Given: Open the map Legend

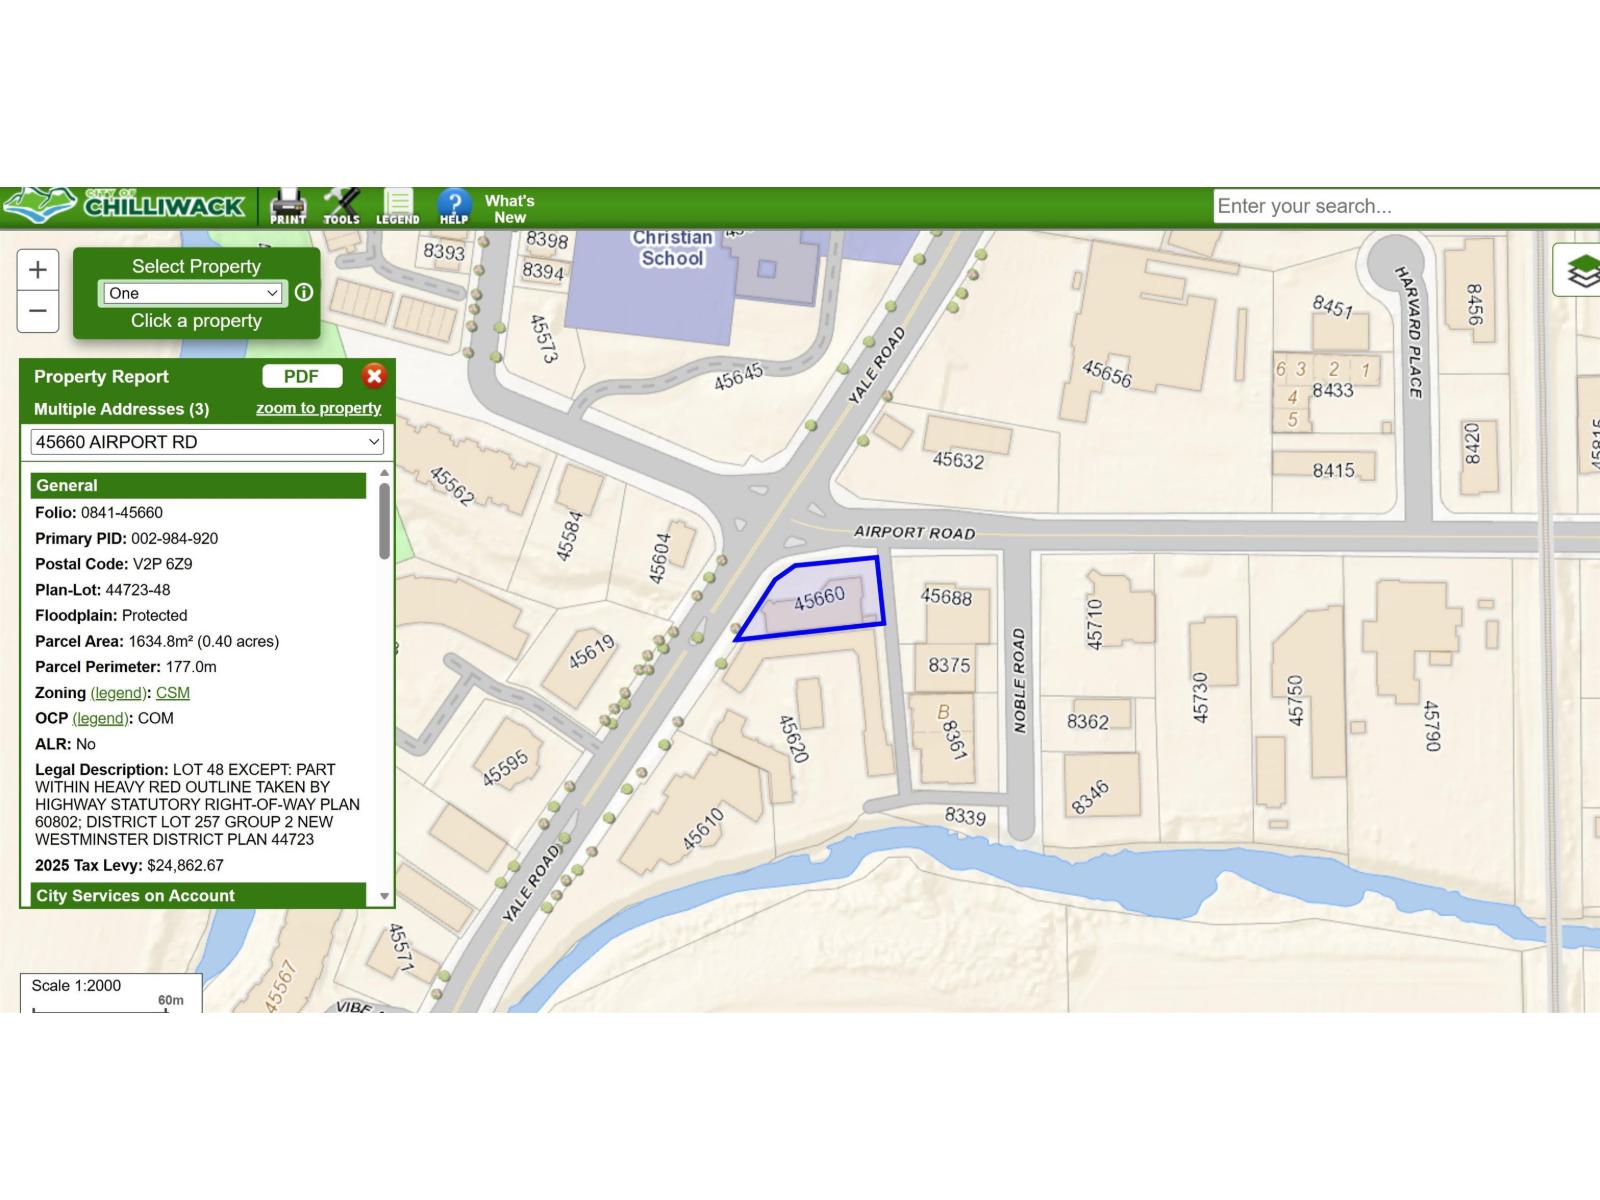Looking at the screenshot, I should 398,205.
